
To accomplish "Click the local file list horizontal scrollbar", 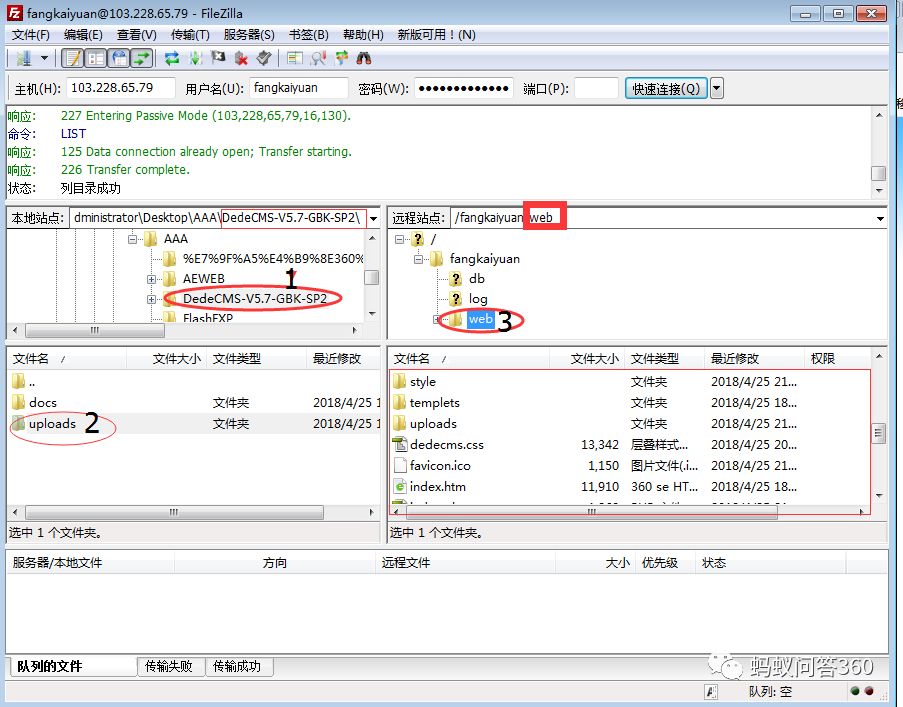I will (174, 512).
